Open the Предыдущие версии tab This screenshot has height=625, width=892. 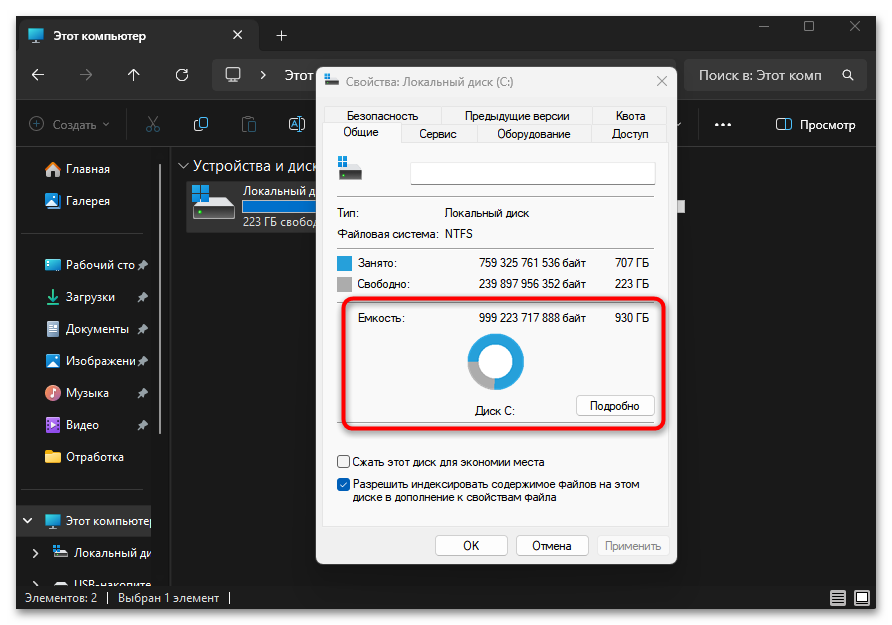click(x=517, y=115)
